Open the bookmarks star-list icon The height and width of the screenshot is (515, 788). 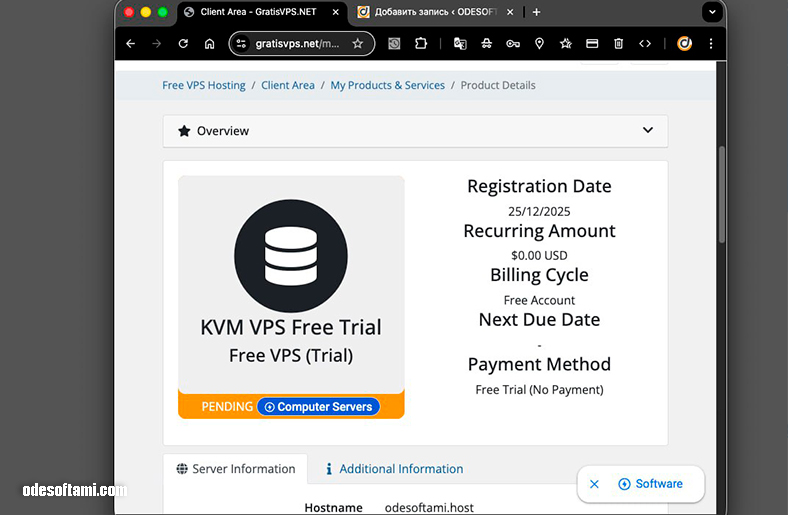click(566, 44)
